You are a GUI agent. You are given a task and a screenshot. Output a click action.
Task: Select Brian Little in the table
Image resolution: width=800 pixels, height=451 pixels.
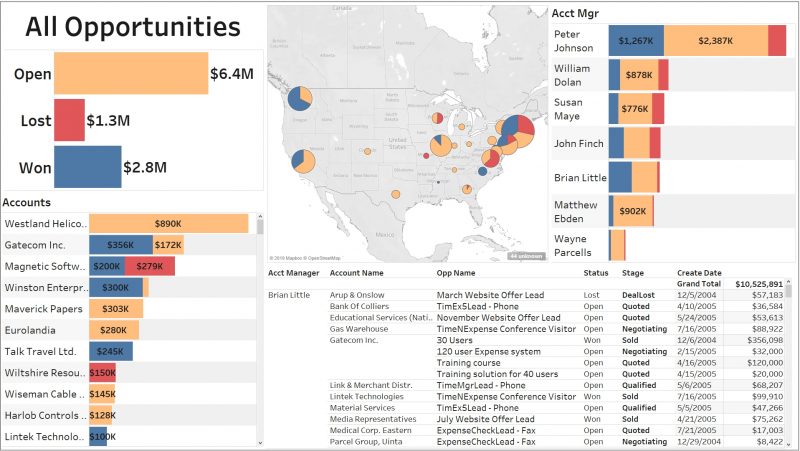click(x=289, y=295)
